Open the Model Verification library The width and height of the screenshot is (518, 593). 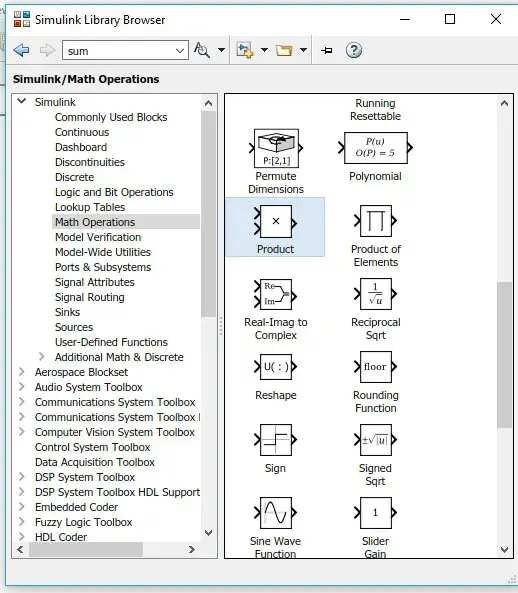(98, 237)
